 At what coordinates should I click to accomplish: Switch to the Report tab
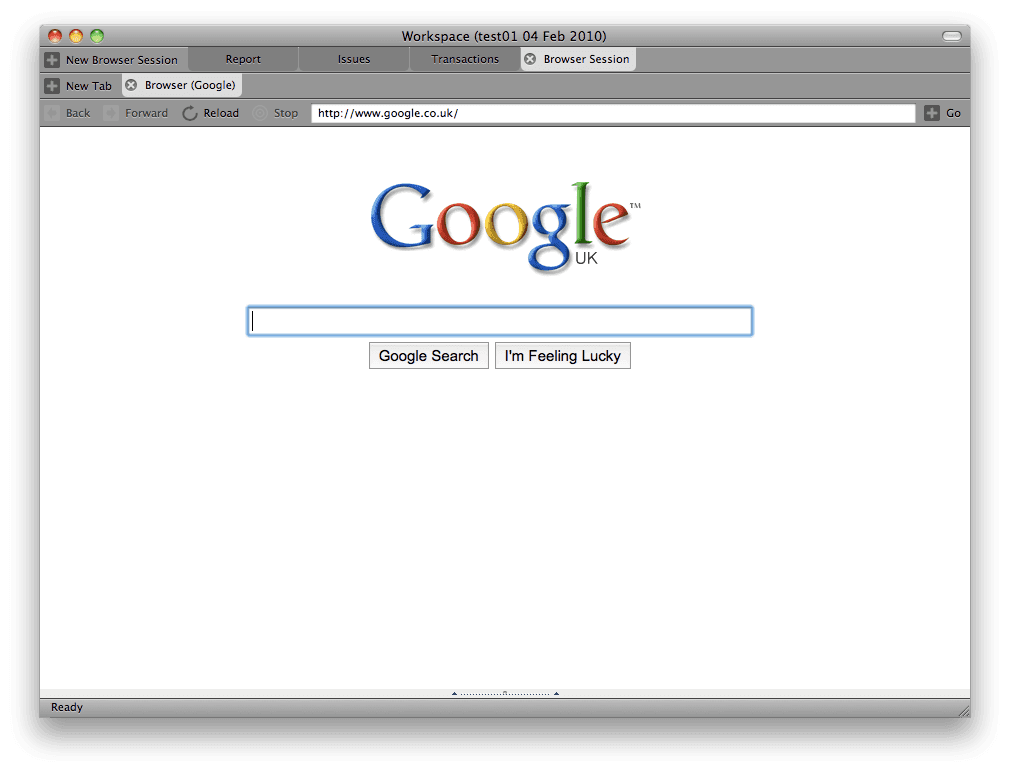pos(243,59)
